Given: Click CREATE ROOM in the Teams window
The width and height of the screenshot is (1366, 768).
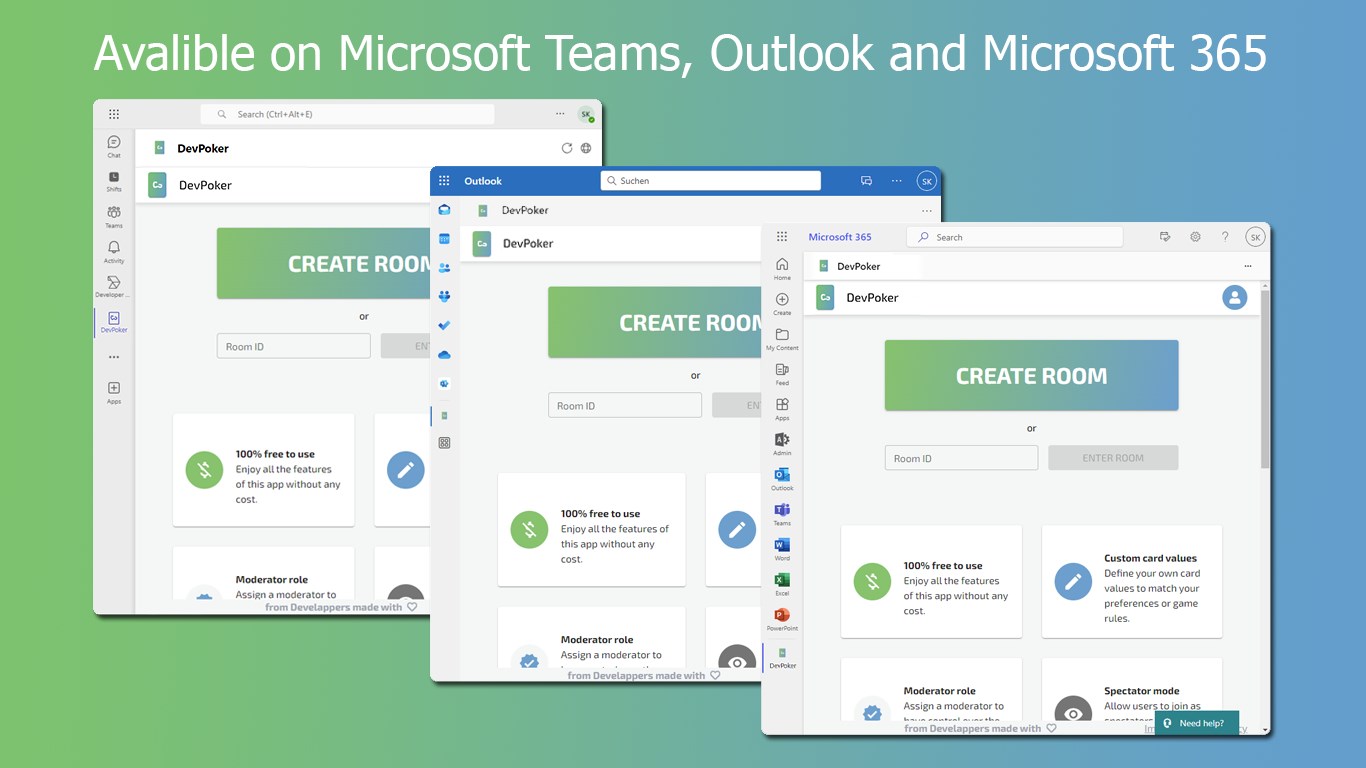Looking at the screenshot, I should (x=324, y=264).
